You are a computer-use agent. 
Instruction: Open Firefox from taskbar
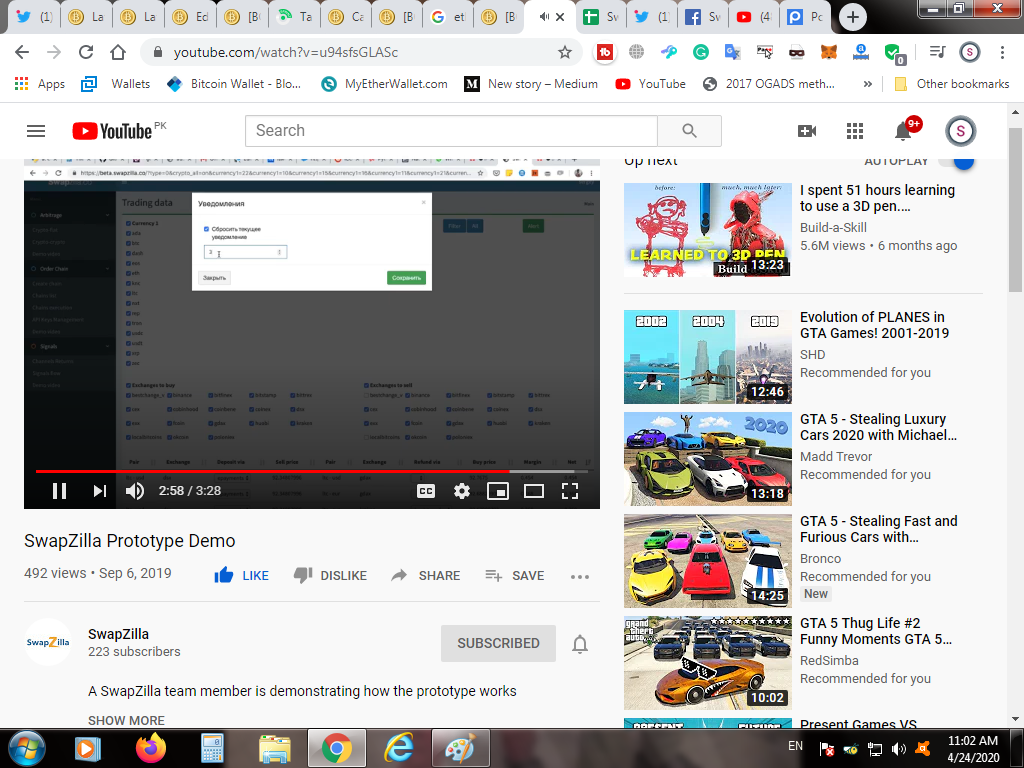[x=151, y=748]
